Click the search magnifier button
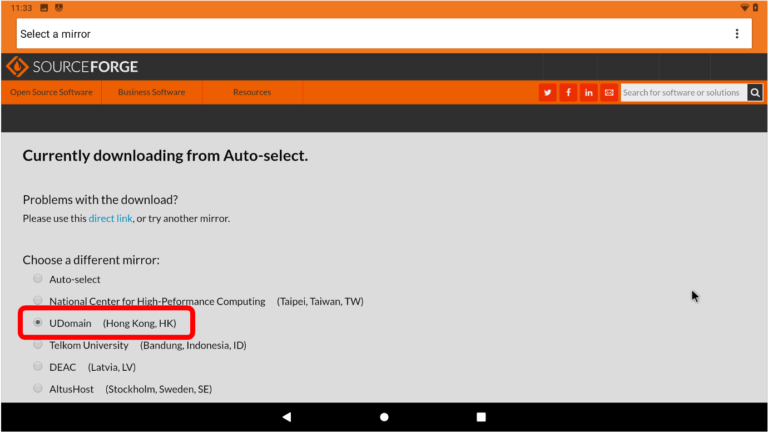The image size is (768, 432). click(755, 93)
